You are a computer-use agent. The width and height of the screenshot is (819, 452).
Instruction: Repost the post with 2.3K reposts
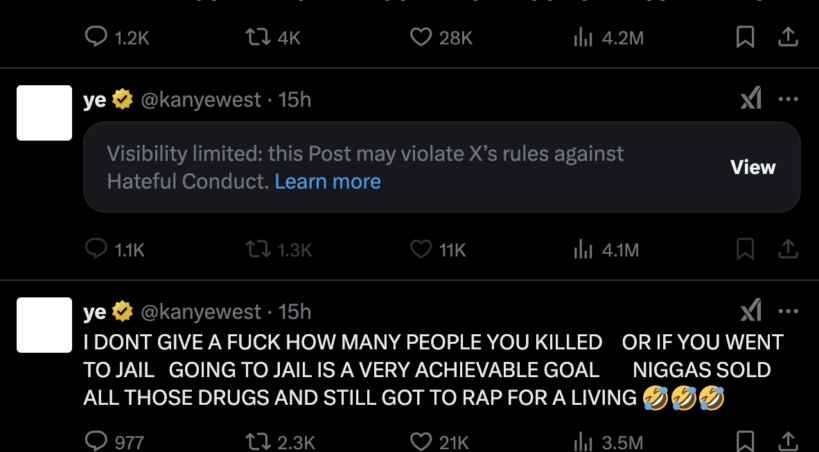(257, 441)
